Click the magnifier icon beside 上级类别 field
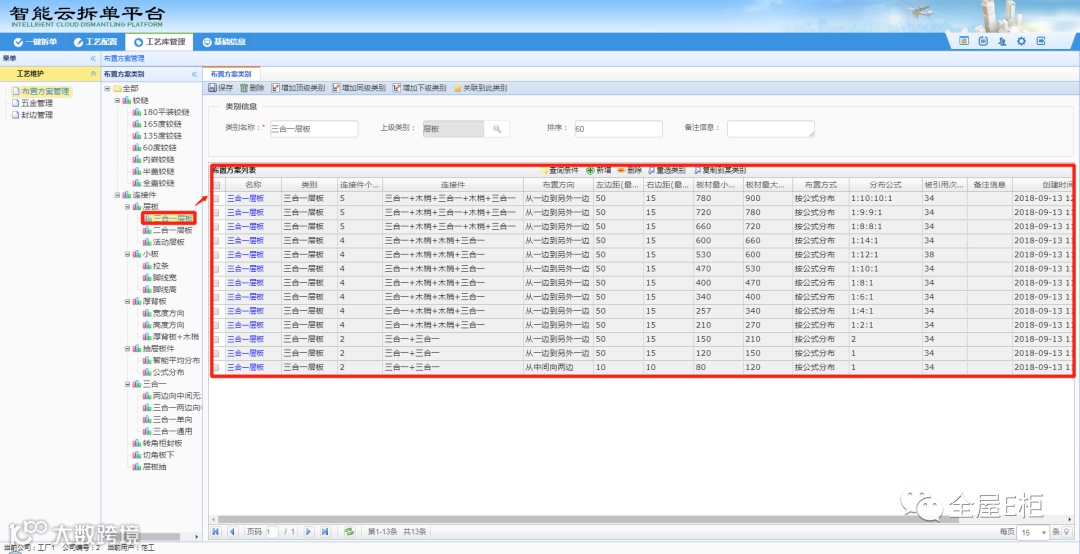The image size is (1080, 554). (x=497, y=129)
